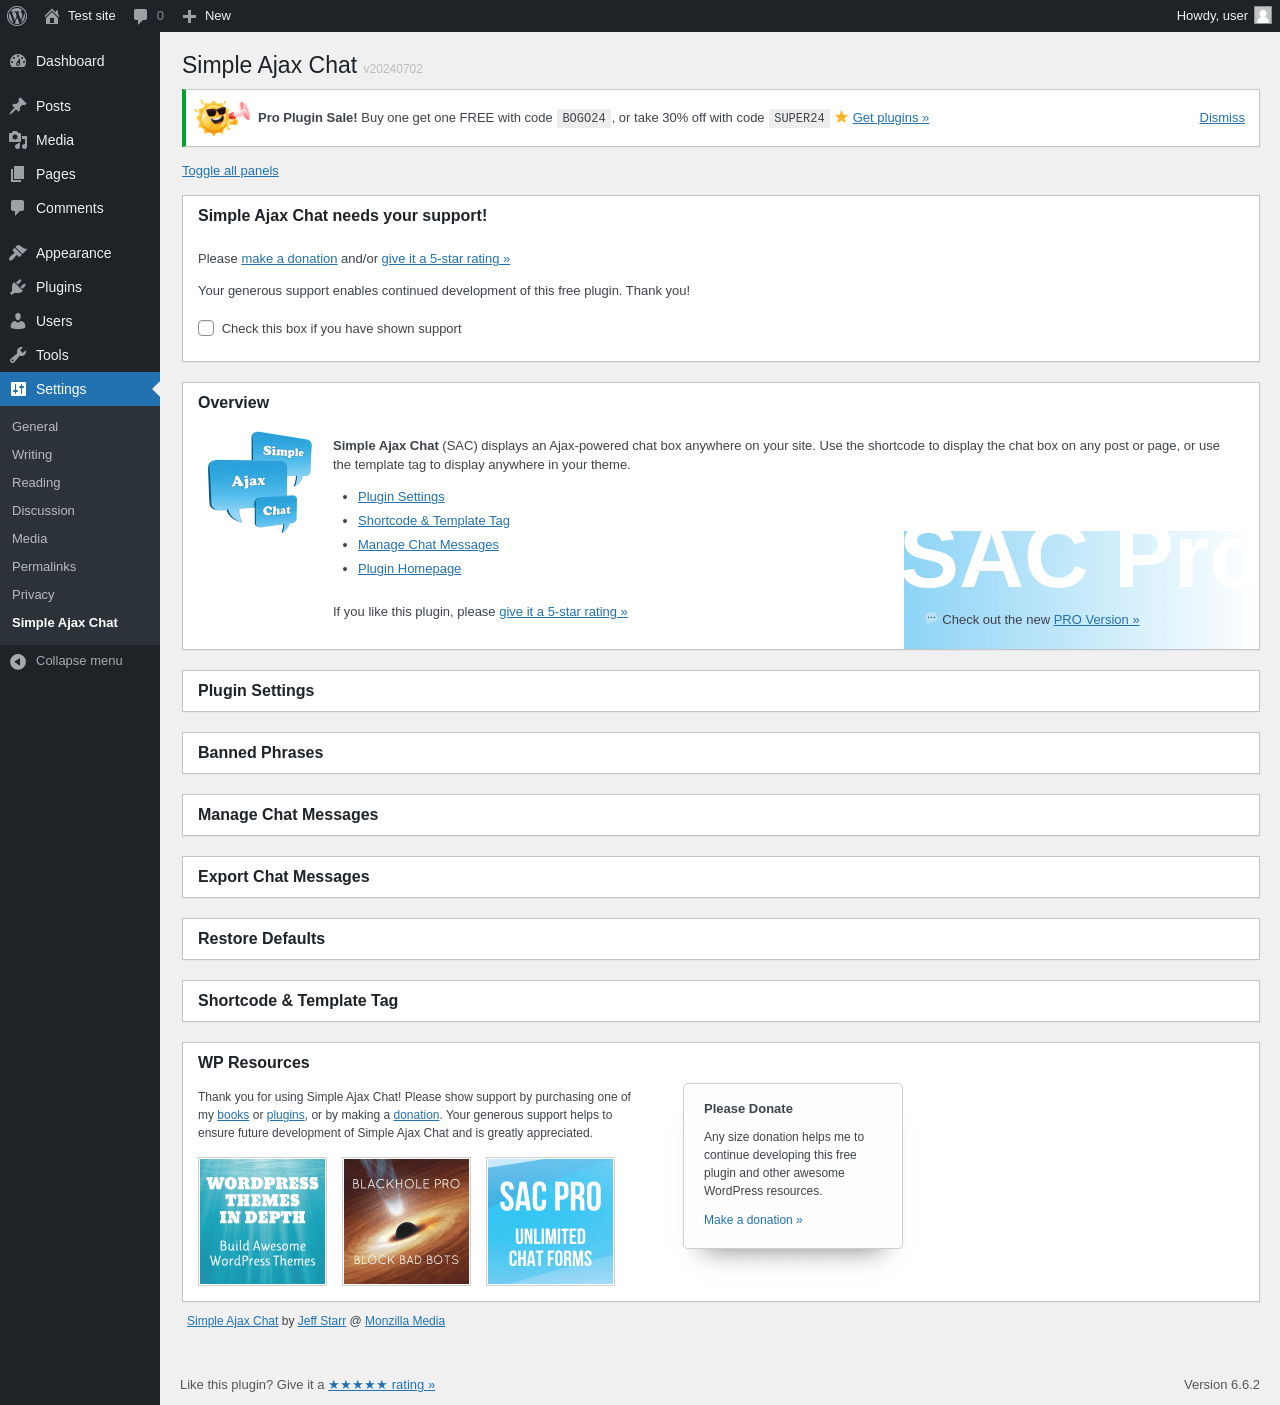The height and width of the screenshot is (1405, 1280).
Task: Click Make a donation » in donate box
Action: click(x=753, y=1220)
